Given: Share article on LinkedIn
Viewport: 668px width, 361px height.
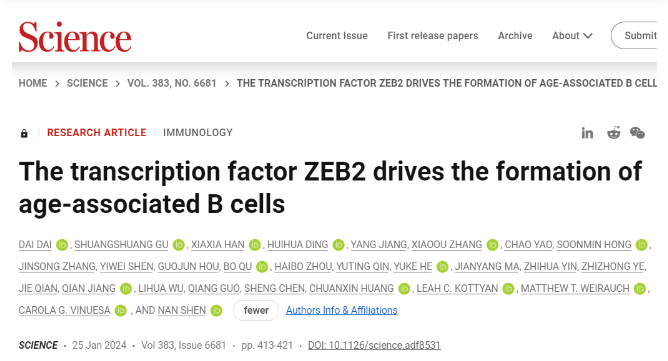Looking at the screenshot, I should [587, 133].
